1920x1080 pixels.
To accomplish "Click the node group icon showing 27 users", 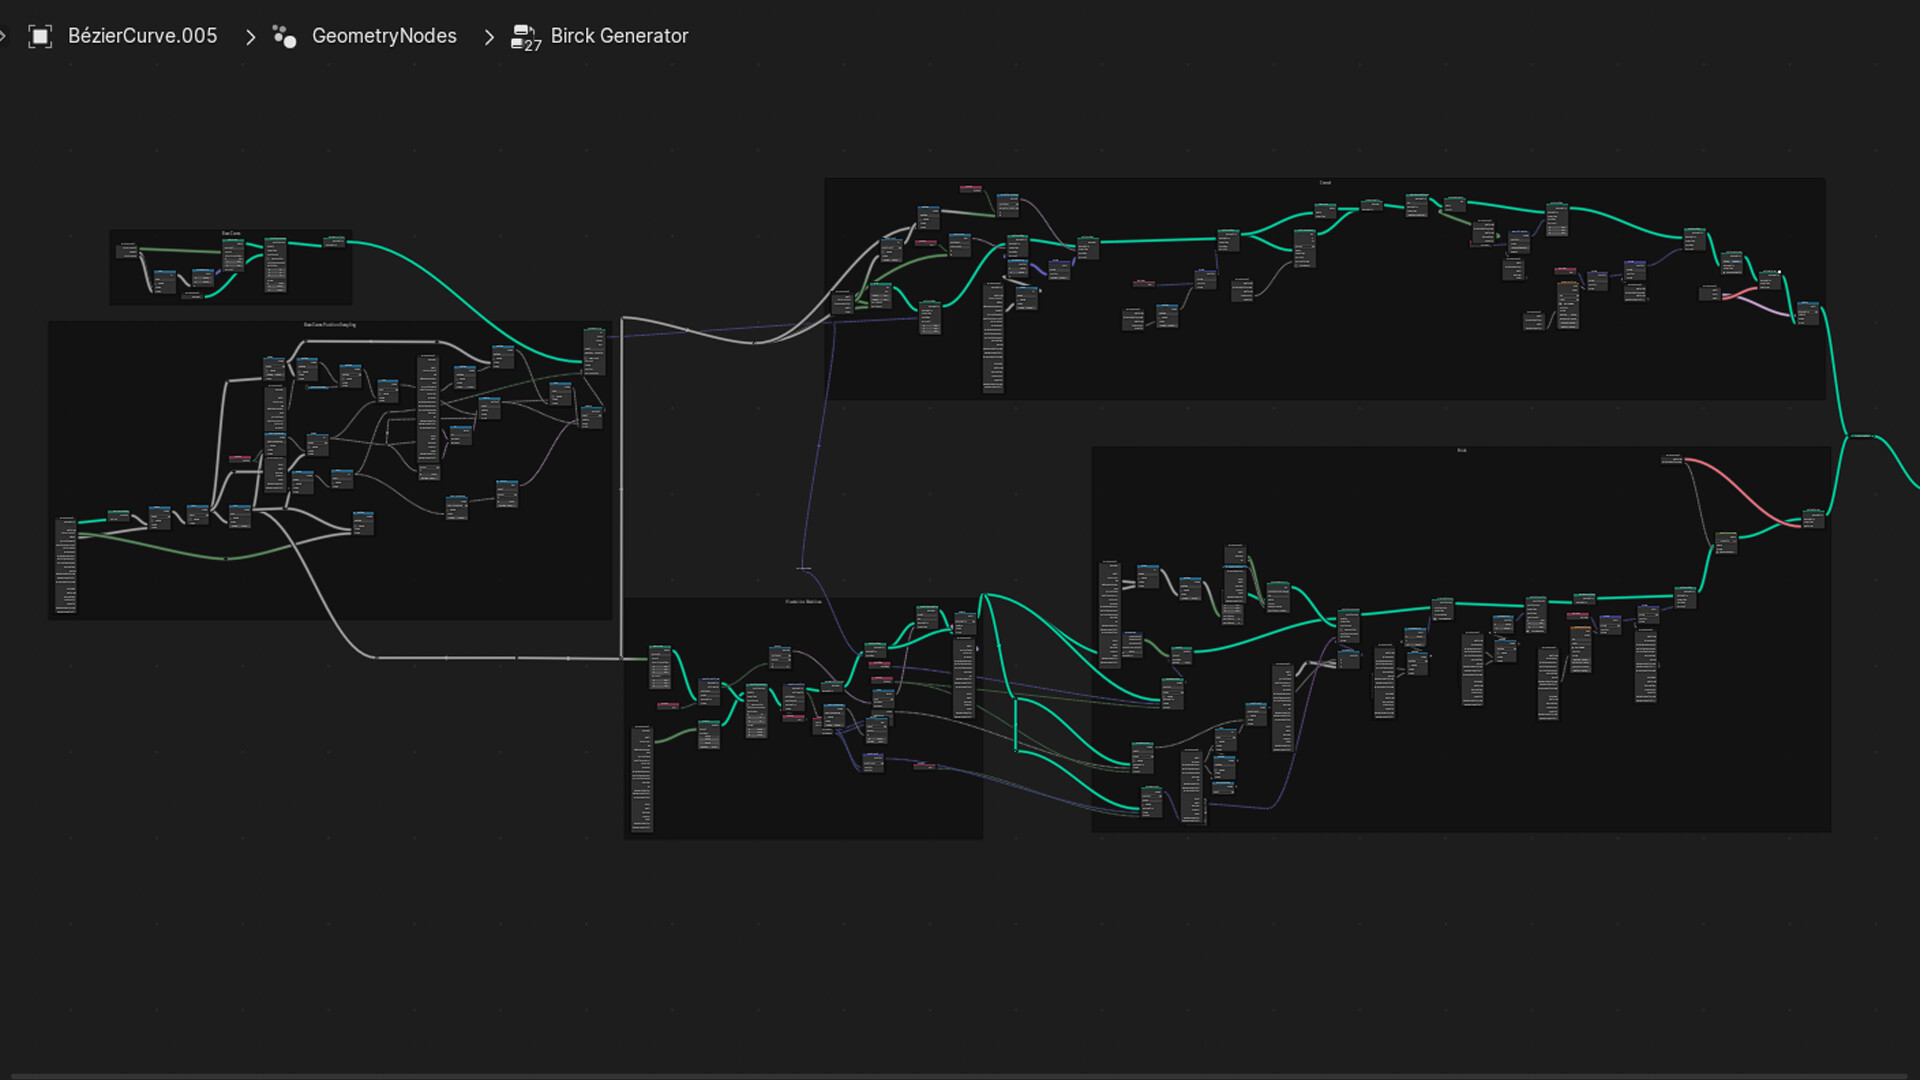I will (524, 38).
